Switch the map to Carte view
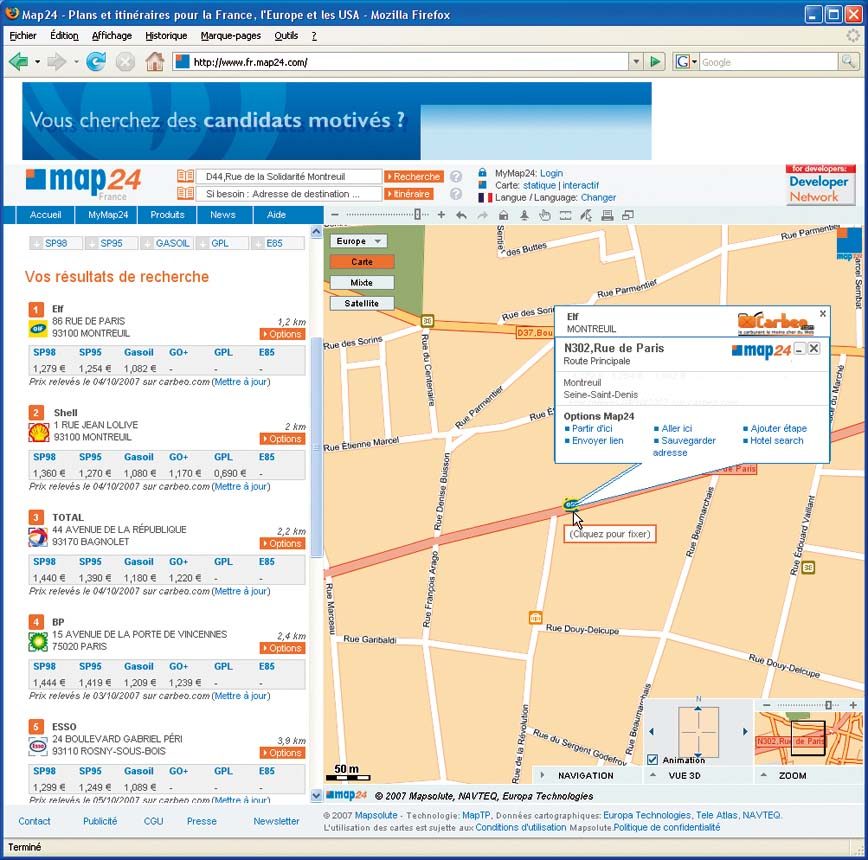Viewport: 868px width, 860px height. 362,262
